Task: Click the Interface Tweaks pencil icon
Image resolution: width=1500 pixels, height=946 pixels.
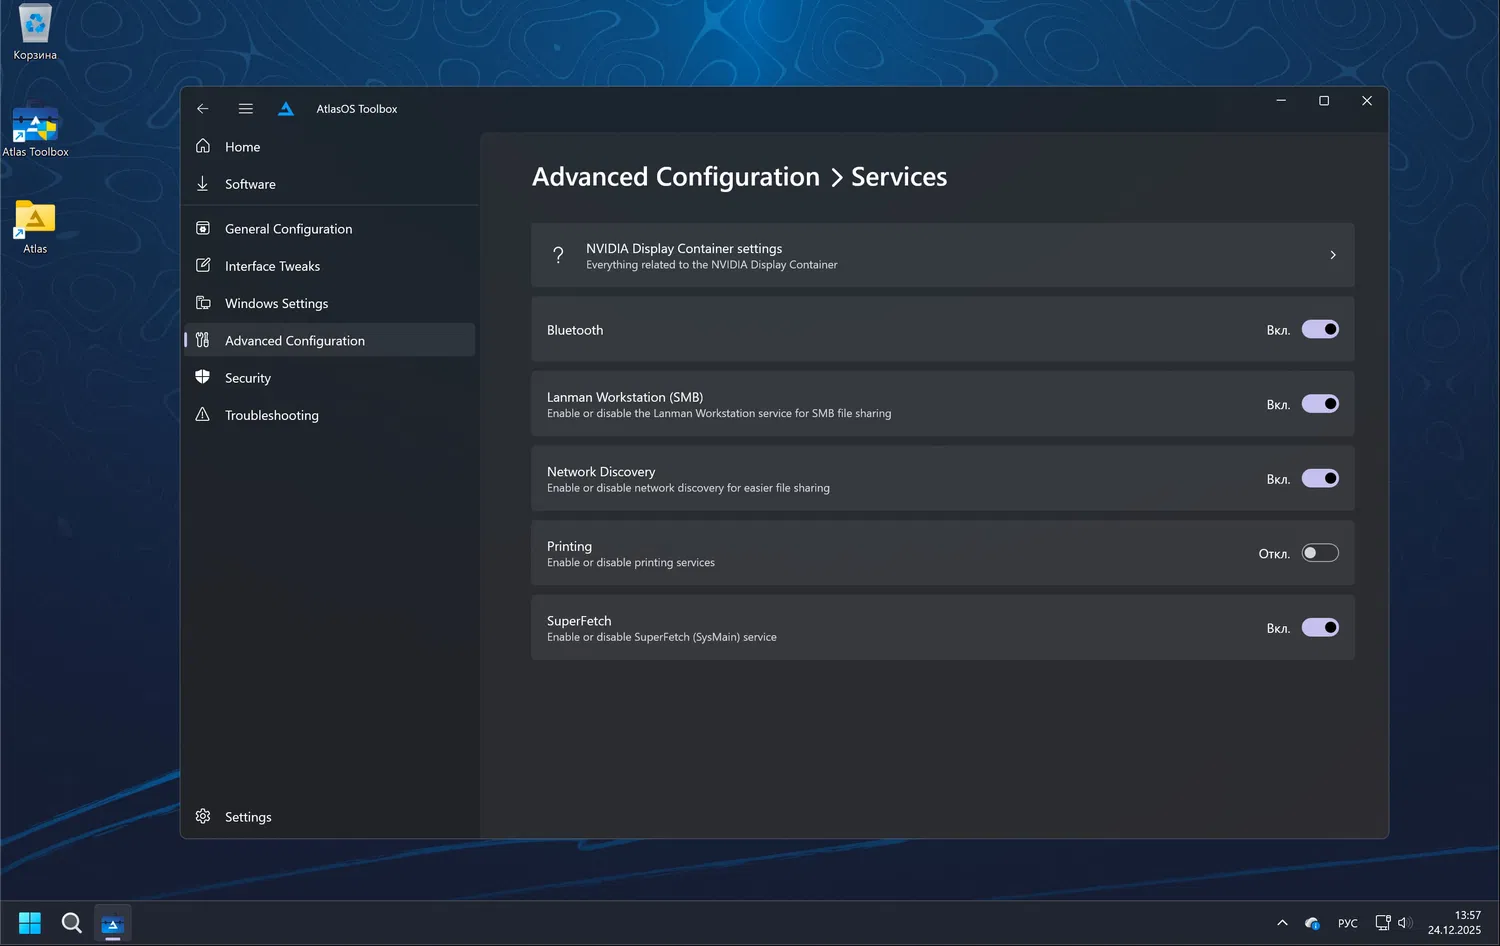Action: click(203, 266)
